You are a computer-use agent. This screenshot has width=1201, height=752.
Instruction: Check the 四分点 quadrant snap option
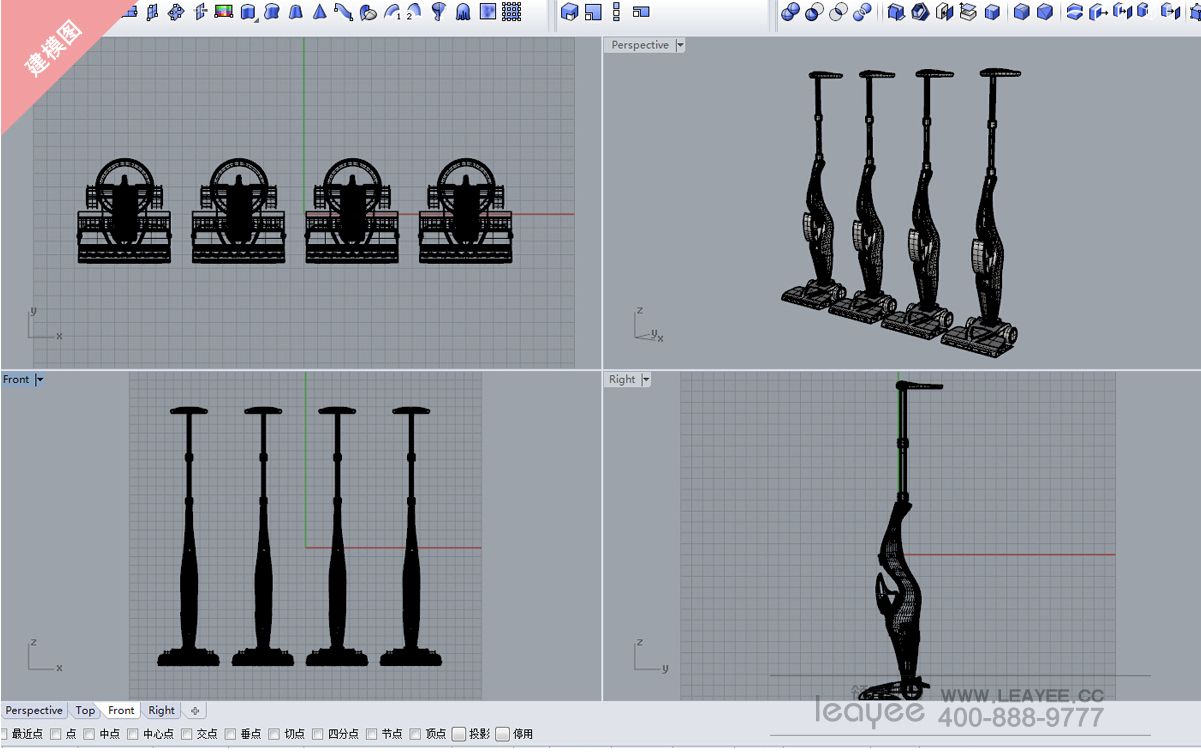(318, 734)
